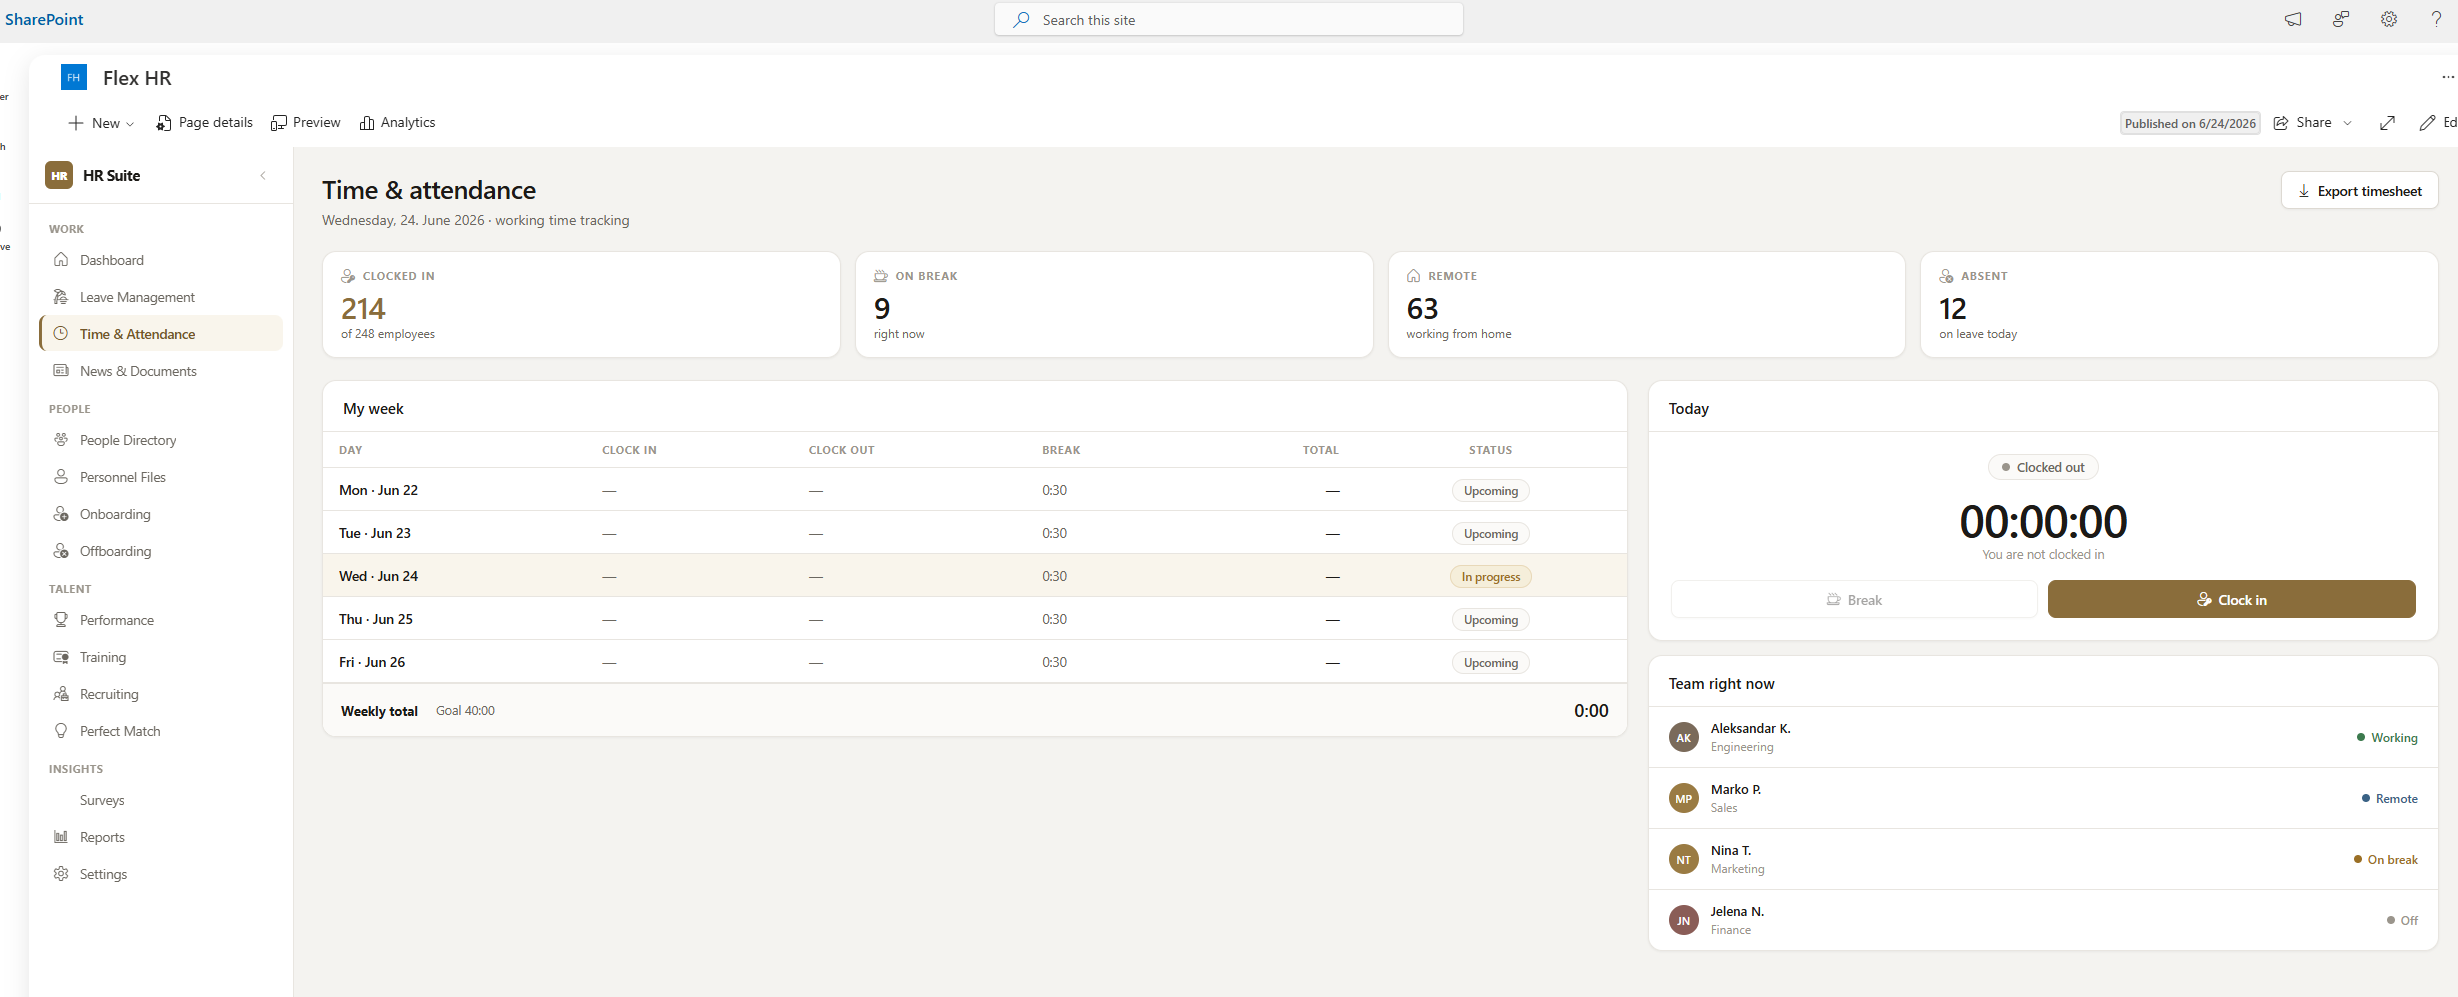Image resolution: width=2458 pixels, height=997 pixels.
Task: Click the Break button
Action: [x=1853, y=599]
